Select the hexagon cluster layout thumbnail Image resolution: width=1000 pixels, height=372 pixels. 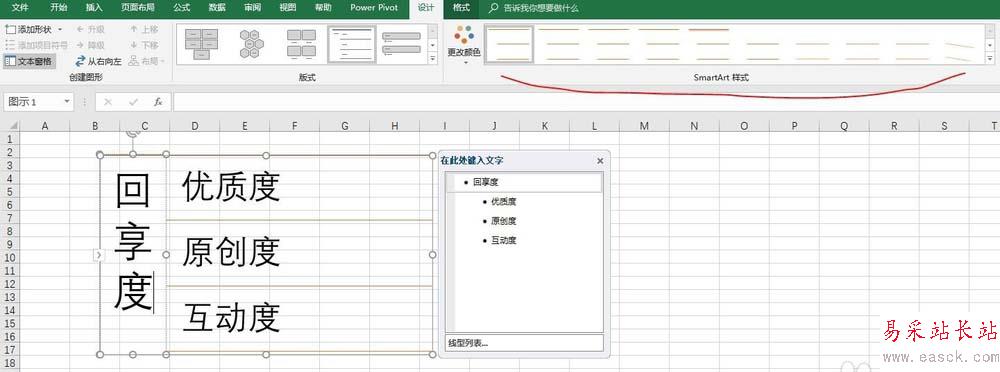251,44
